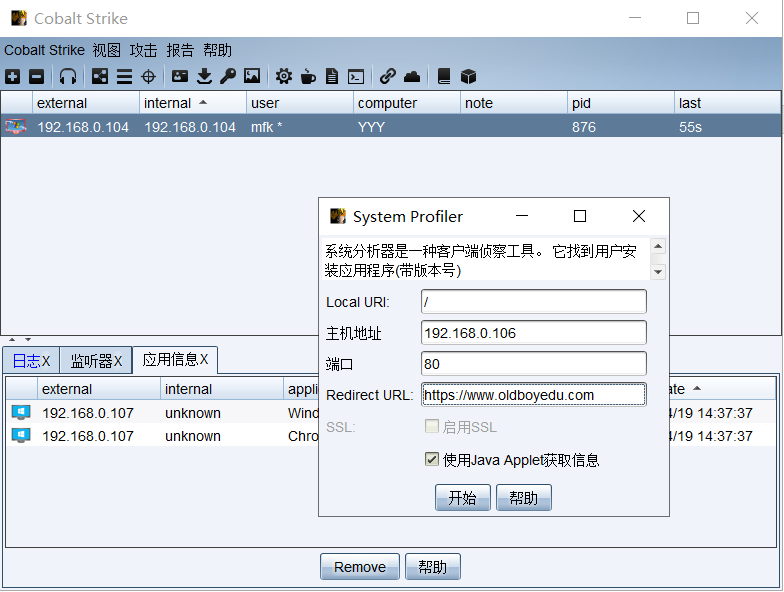
Task: Click the download arrow toolbar icon
Action: (x=204, y=76)
